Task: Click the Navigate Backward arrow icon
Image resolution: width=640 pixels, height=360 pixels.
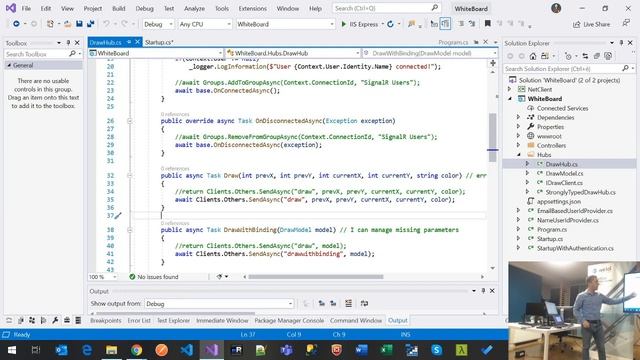Action: point(16,24)
